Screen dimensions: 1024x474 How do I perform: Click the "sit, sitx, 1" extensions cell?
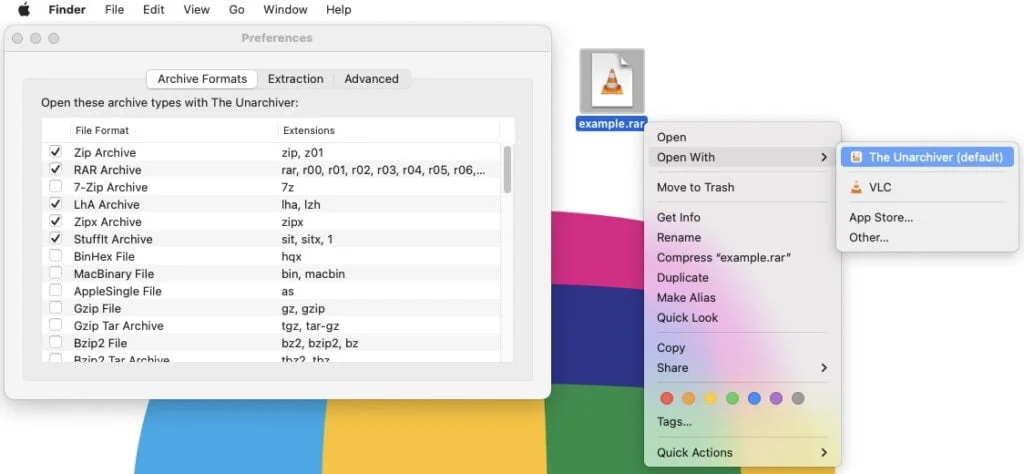[x=307, y=239]
